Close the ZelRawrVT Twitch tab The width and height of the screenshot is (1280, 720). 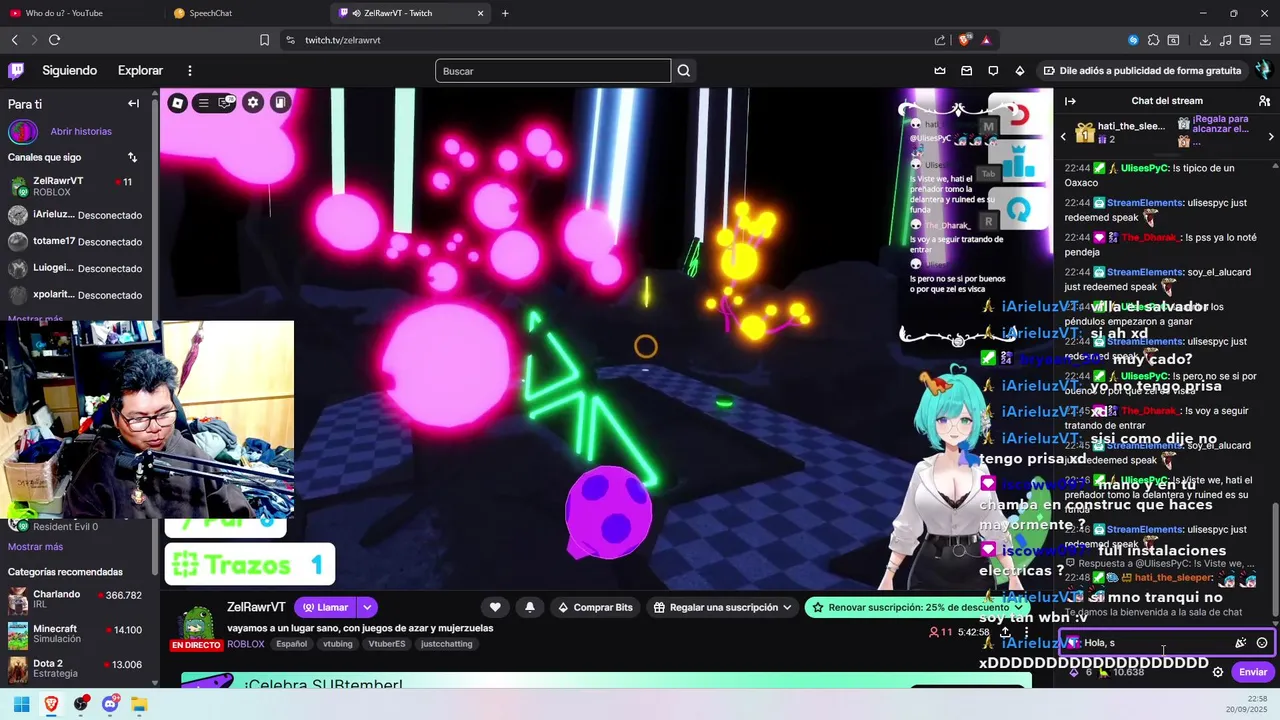480,13
